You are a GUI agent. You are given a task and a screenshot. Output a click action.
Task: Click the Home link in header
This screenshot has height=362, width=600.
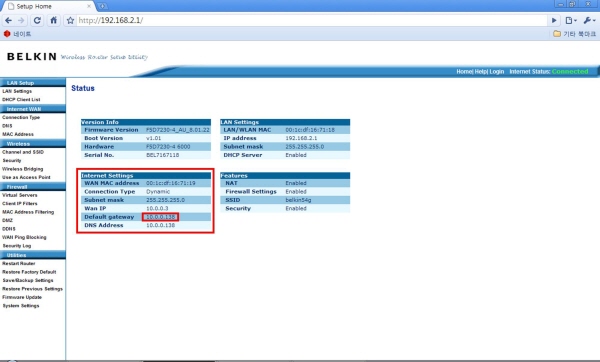point(464,72)
